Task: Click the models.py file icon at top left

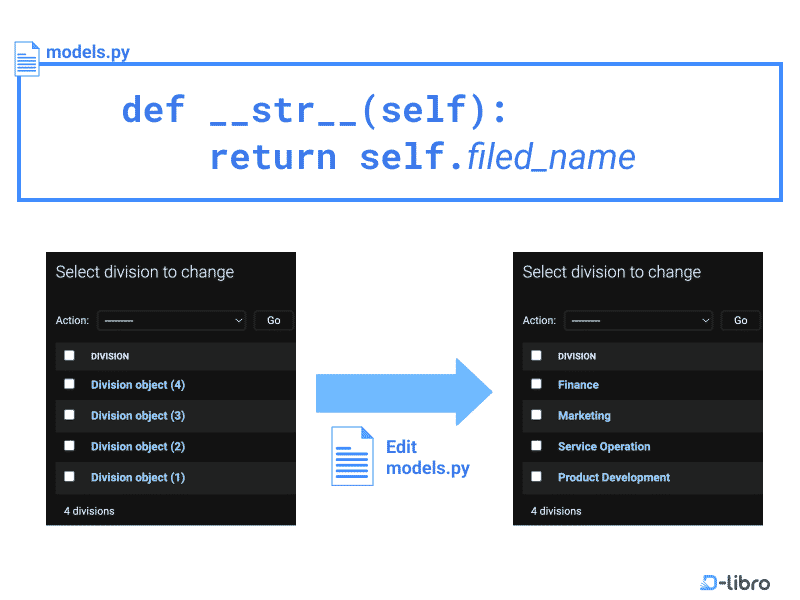Action: (x=26, y=58)
